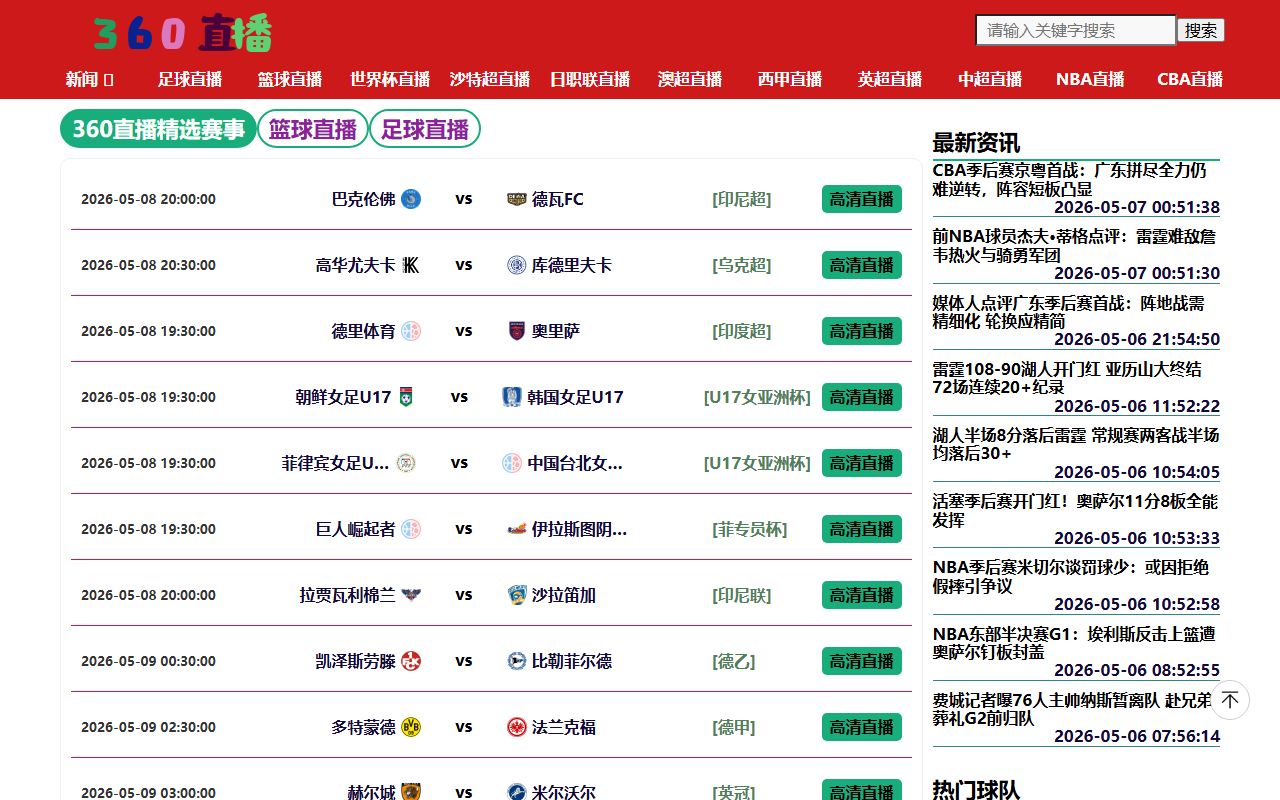
Task: Go to CBA直播 nav item
Action: pos(1190,79)
